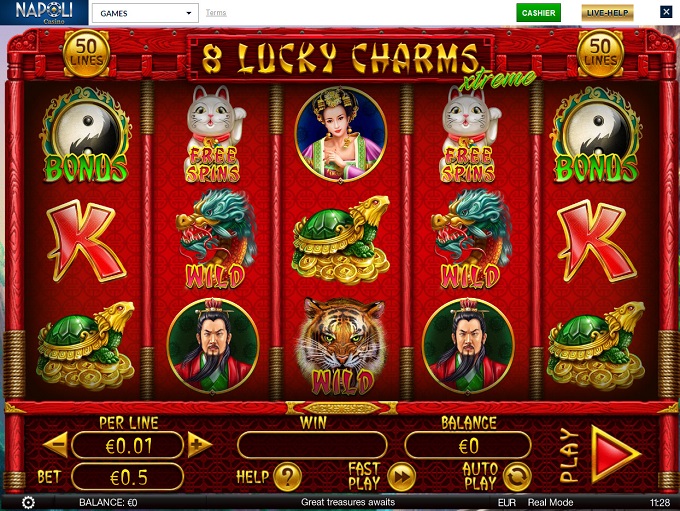
Task: Click the right 50 Lines gold coin
Action: 600,53
